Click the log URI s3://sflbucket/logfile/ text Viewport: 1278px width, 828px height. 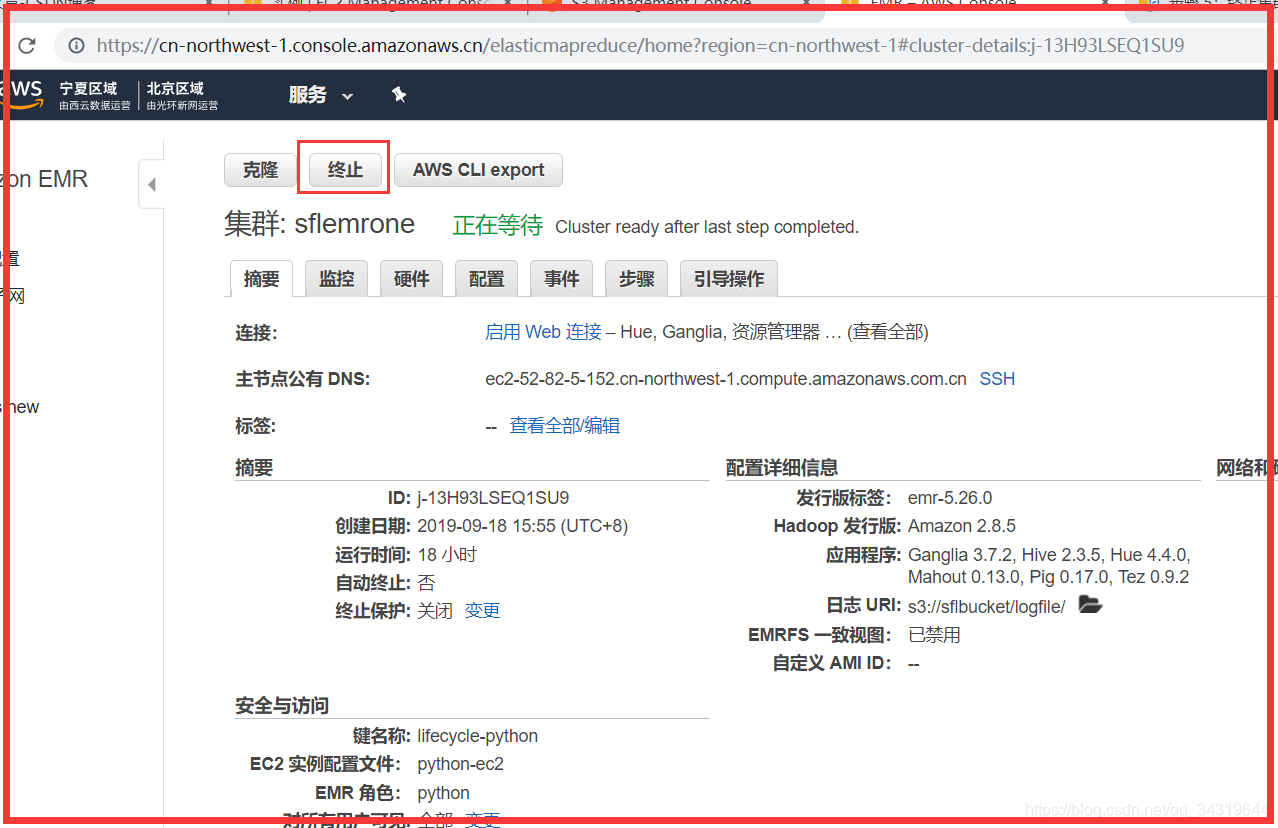[x=987, y=606]
